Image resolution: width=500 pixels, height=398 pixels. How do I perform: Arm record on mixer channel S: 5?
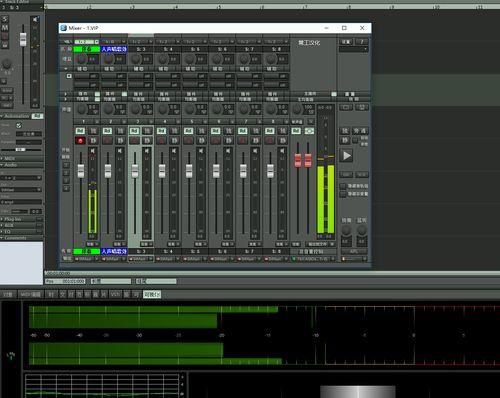coord(188,140)
